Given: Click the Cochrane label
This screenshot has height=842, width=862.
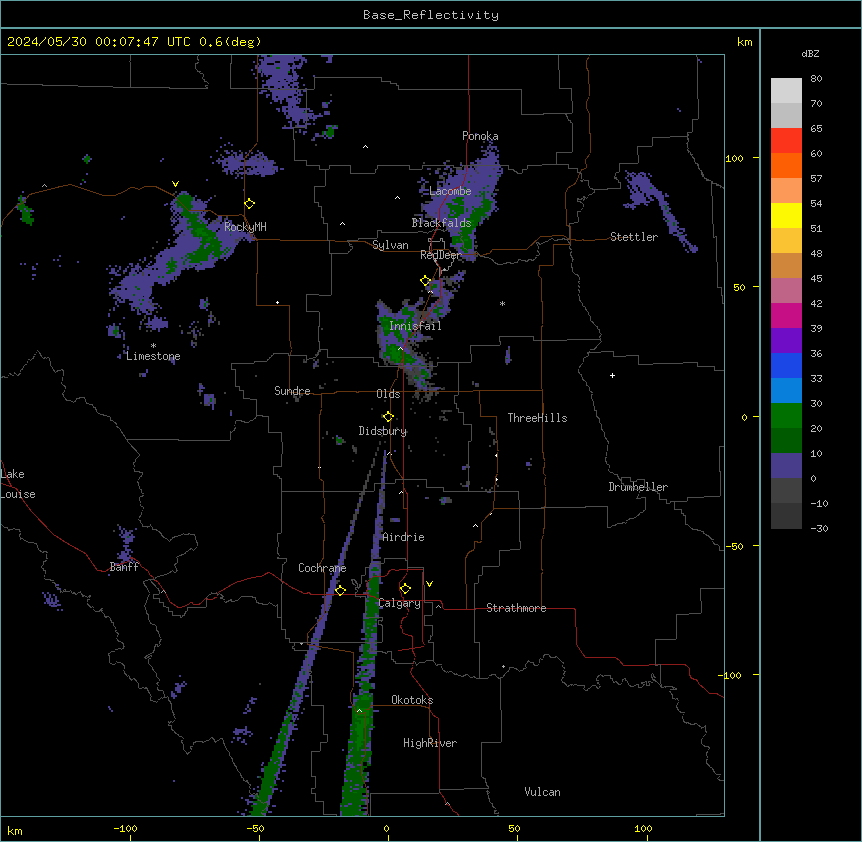Looking at the screenshot, I should pyautogui.click(x=322, y=568).
